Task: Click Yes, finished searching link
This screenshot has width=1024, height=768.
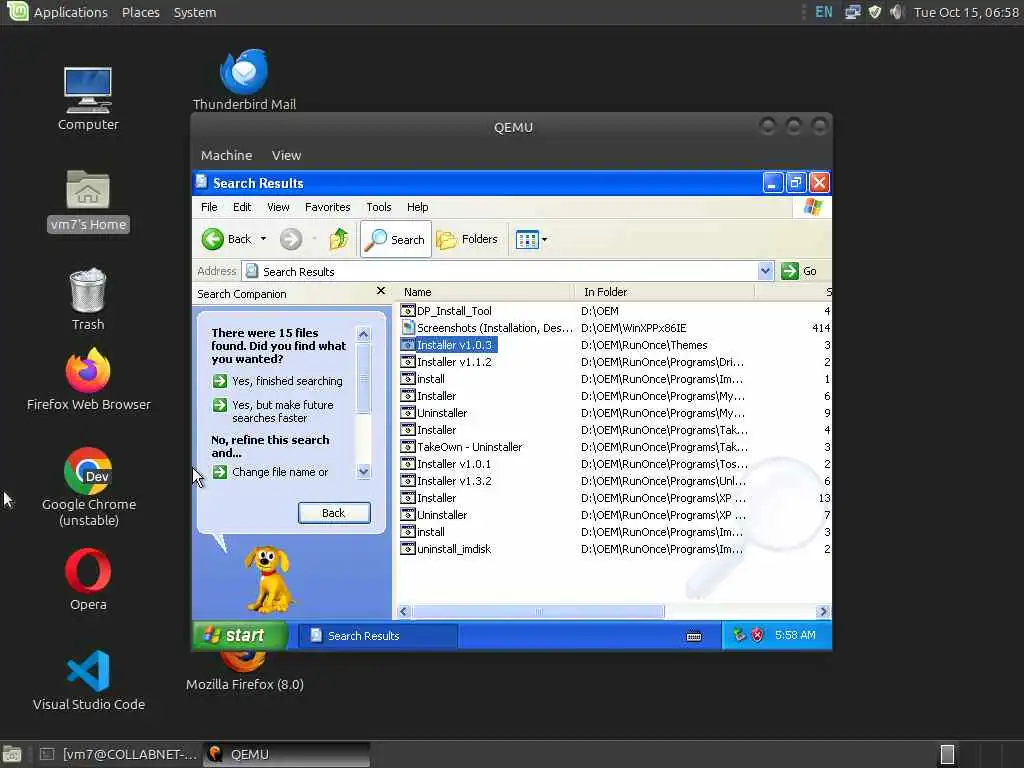Action: point(278,381)
